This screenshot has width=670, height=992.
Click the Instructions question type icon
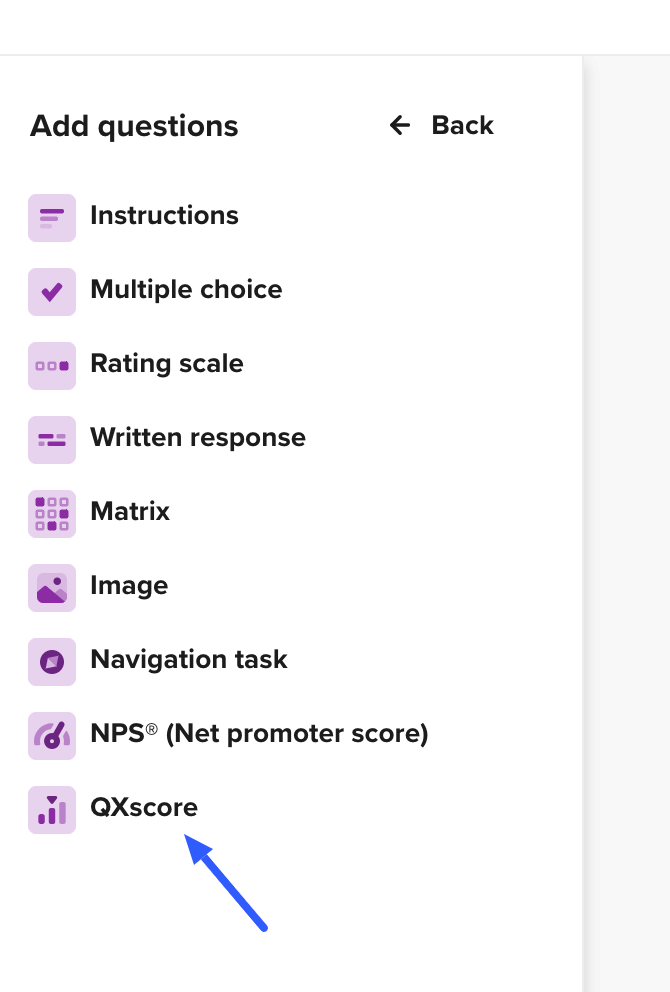point(52,217)
